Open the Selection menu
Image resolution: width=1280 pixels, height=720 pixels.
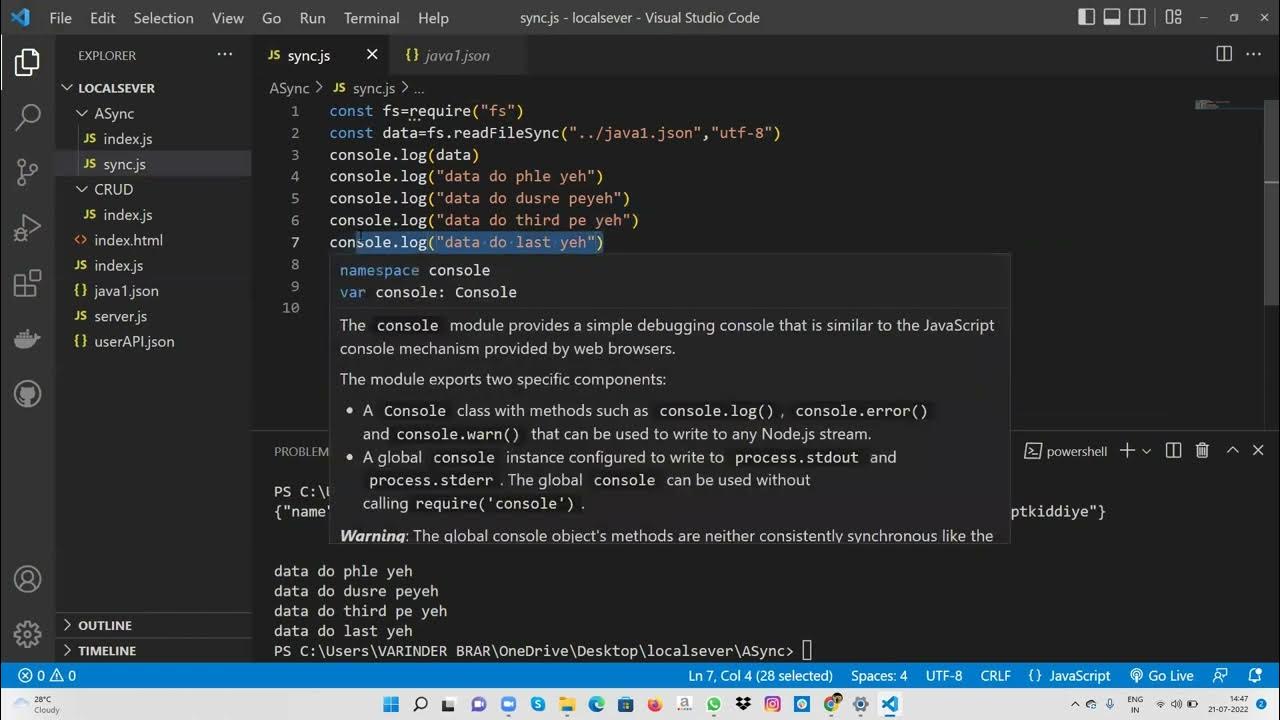pos(163,18)
